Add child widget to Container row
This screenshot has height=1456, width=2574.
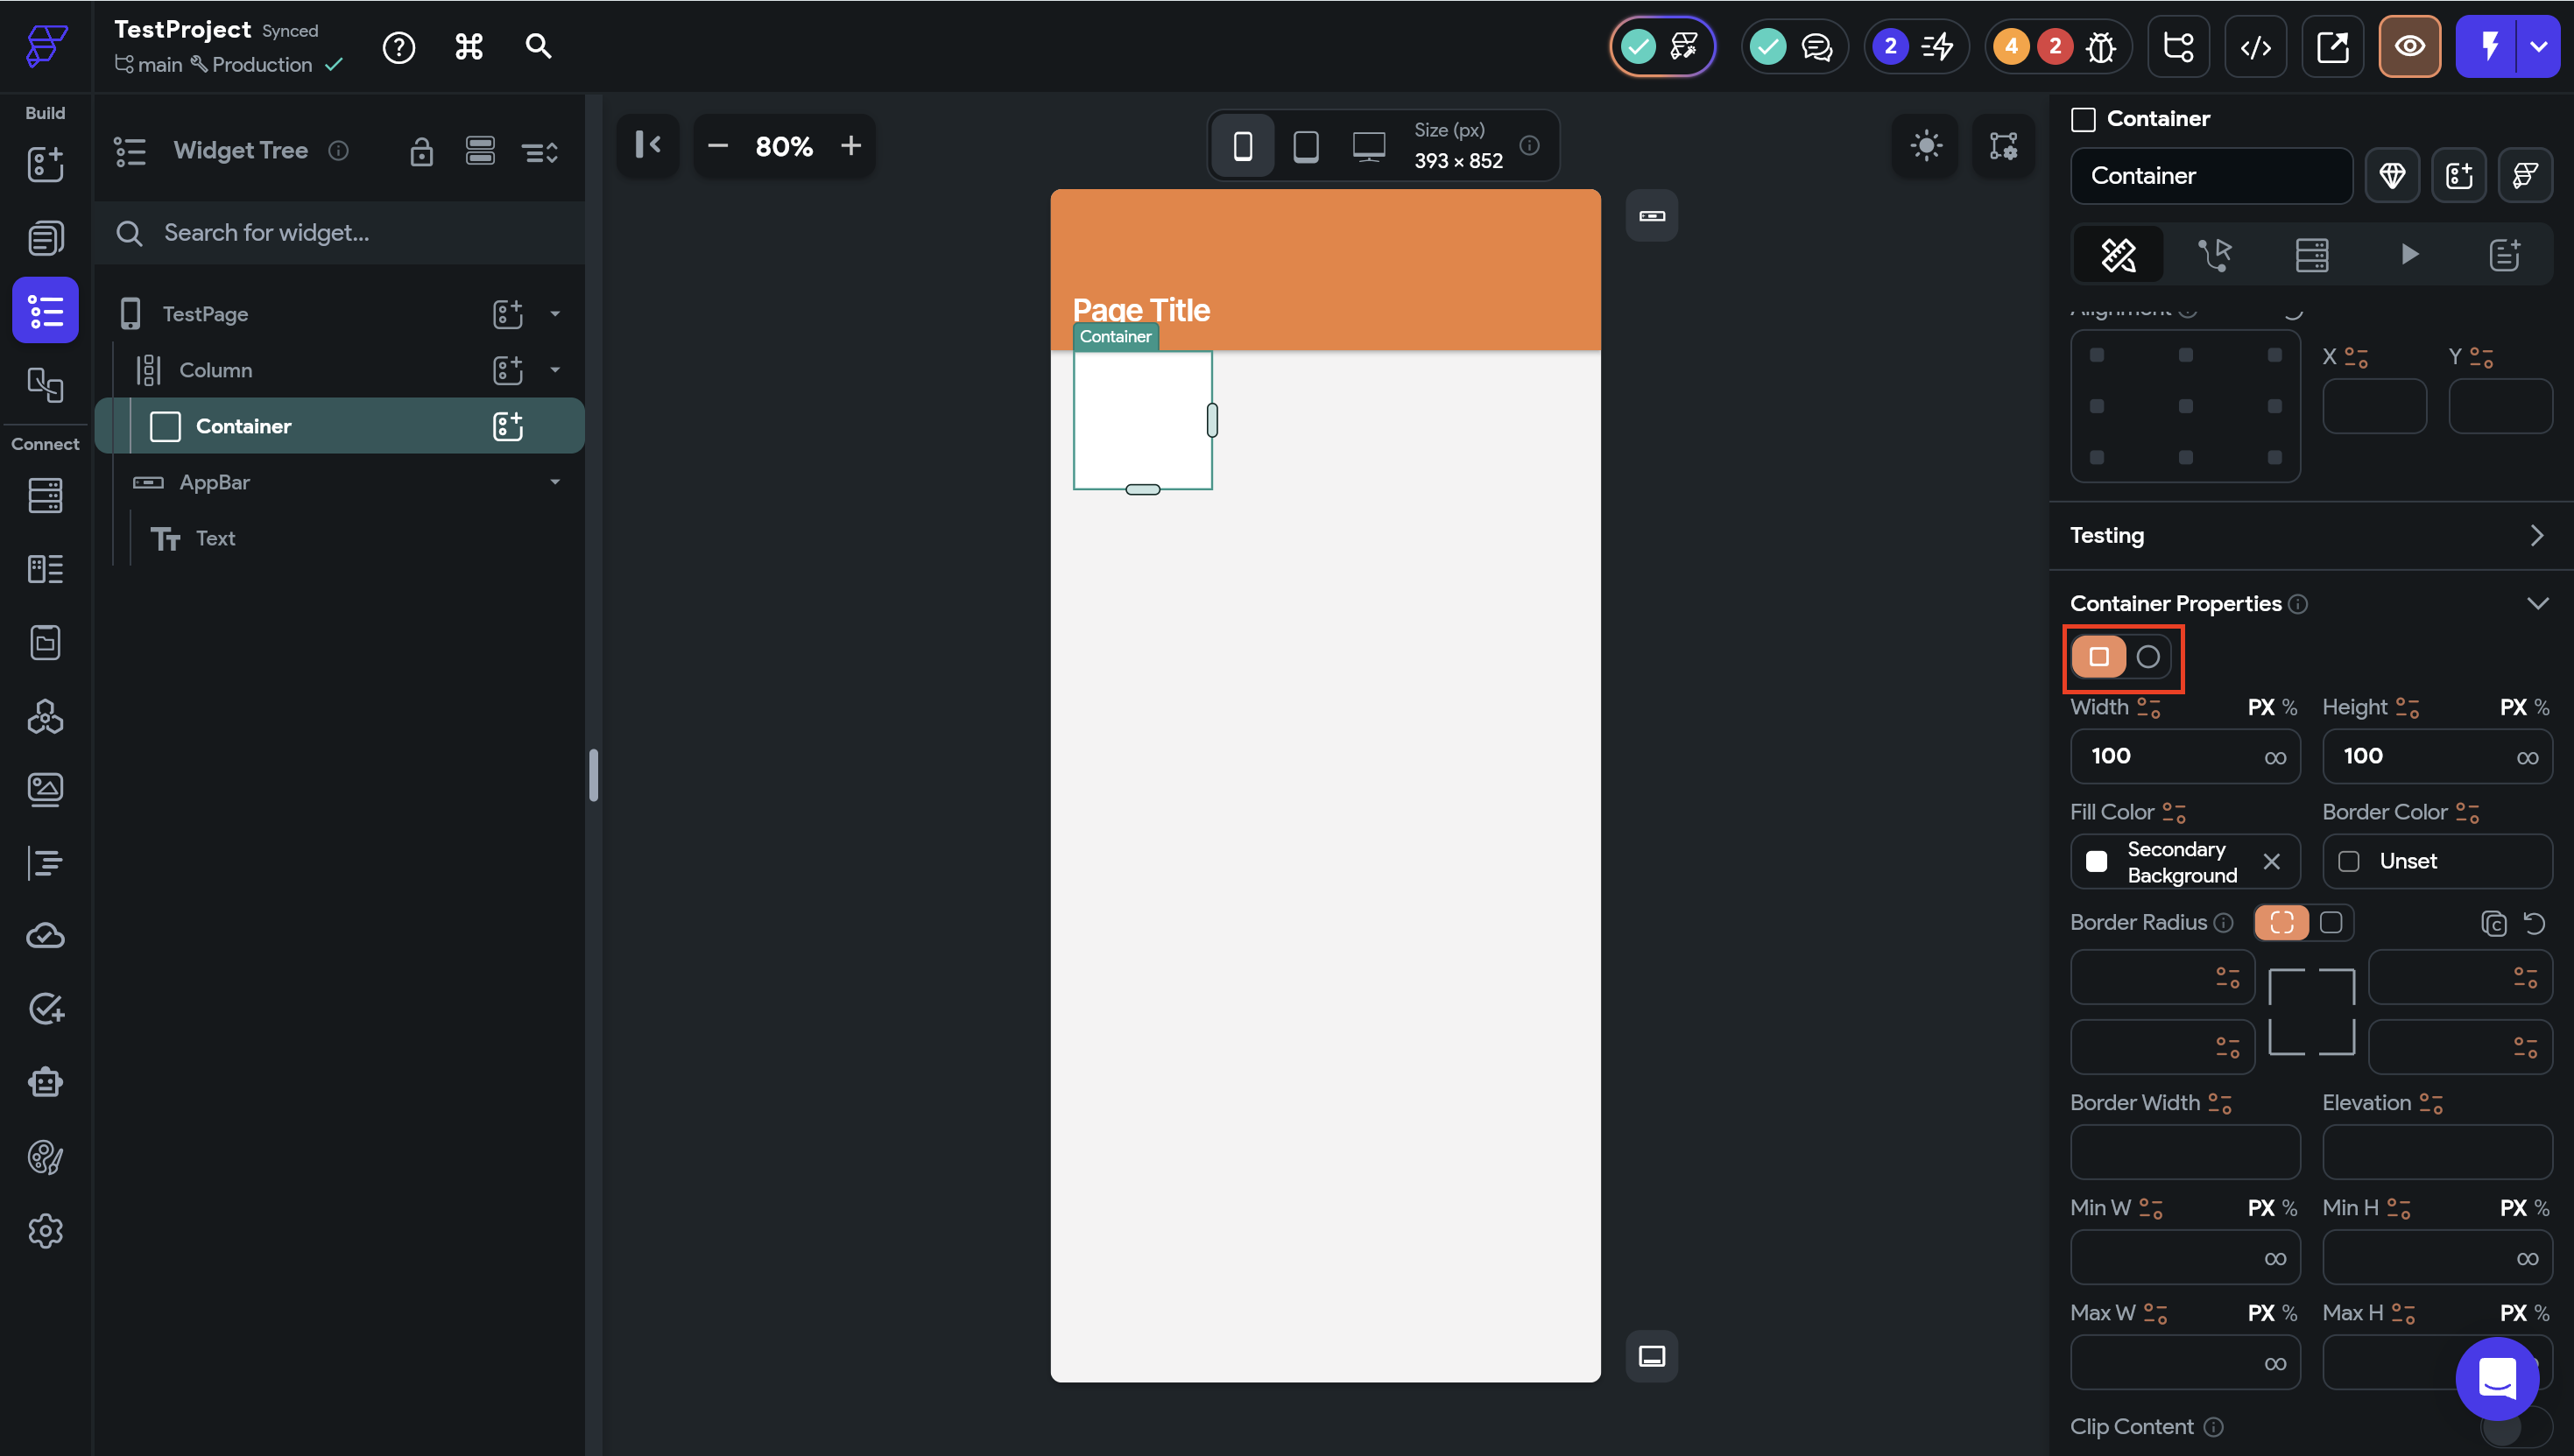coord(508,426)
